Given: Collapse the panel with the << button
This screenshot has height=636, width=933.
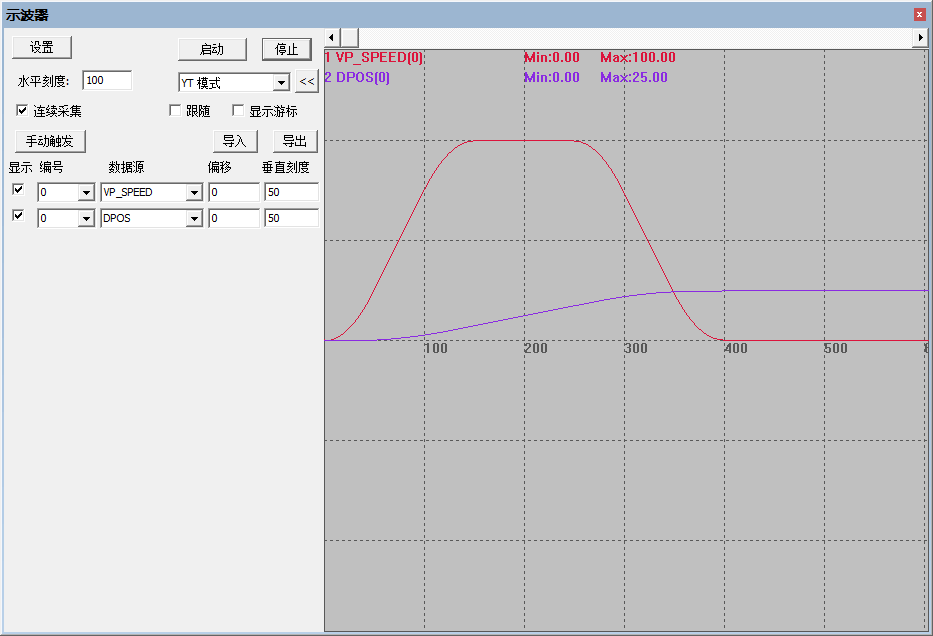Looking at the screenshot, I should pyautogui.click(x=307, y=81).
